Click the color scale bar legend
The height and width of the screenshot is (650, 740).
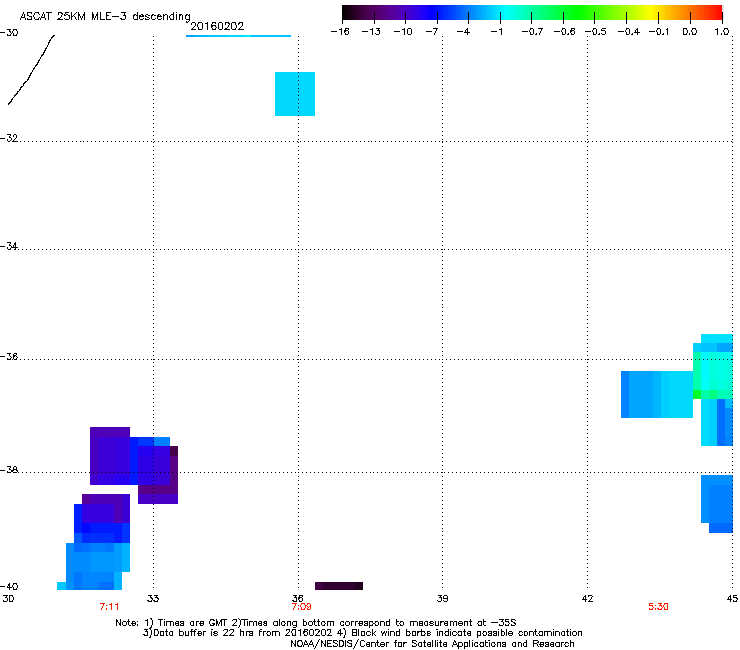[532, 13]
